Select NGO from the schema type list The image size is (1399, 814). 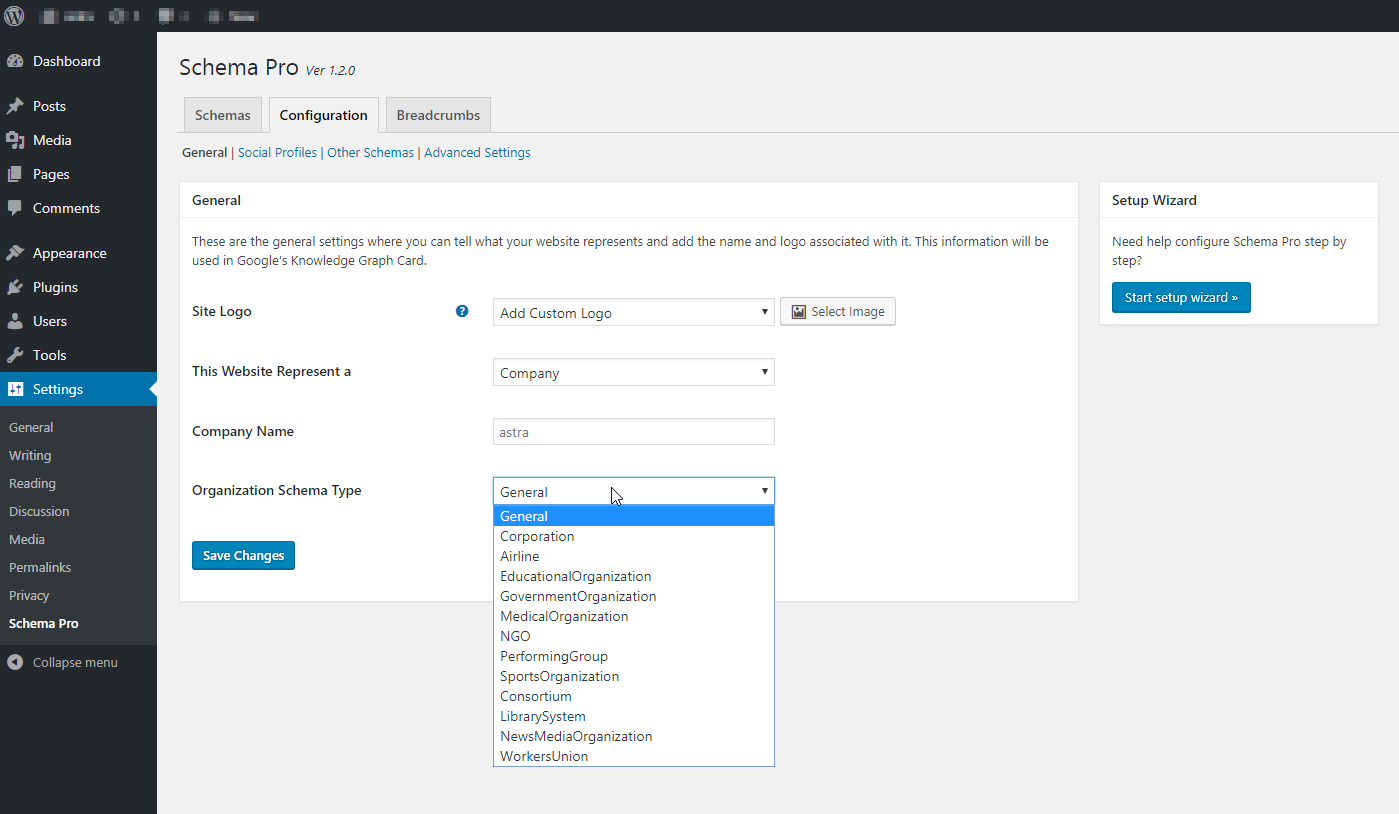tap(515, 636)
